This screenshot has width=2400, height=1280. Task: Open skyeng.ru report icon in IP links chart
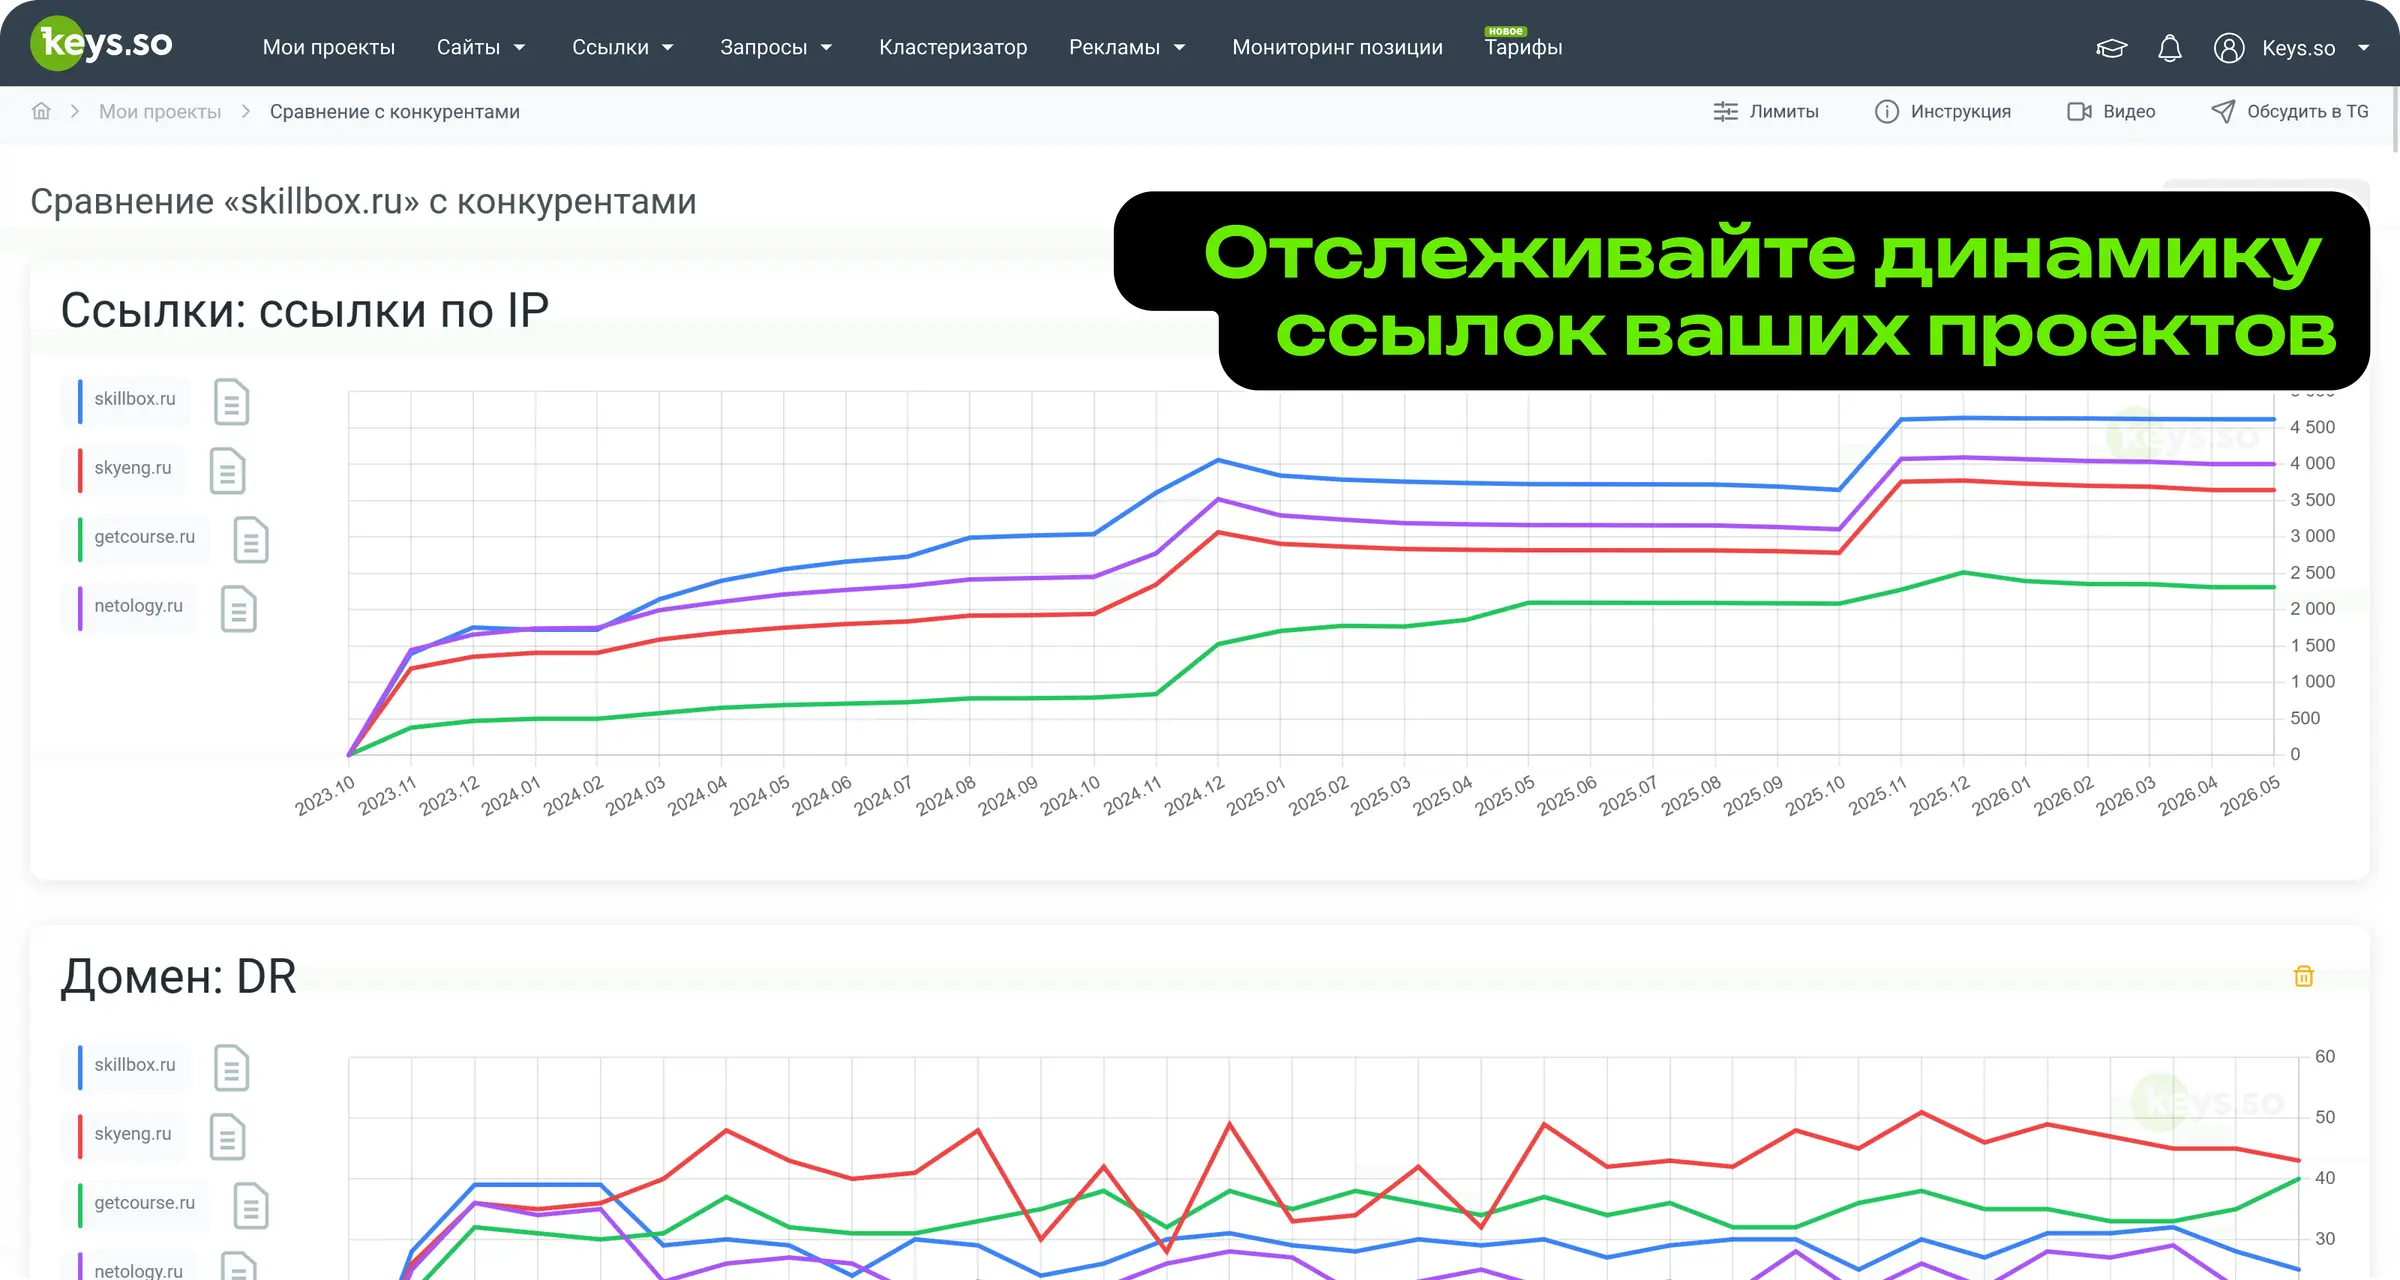pyautogui.click(x=227, y=471)
